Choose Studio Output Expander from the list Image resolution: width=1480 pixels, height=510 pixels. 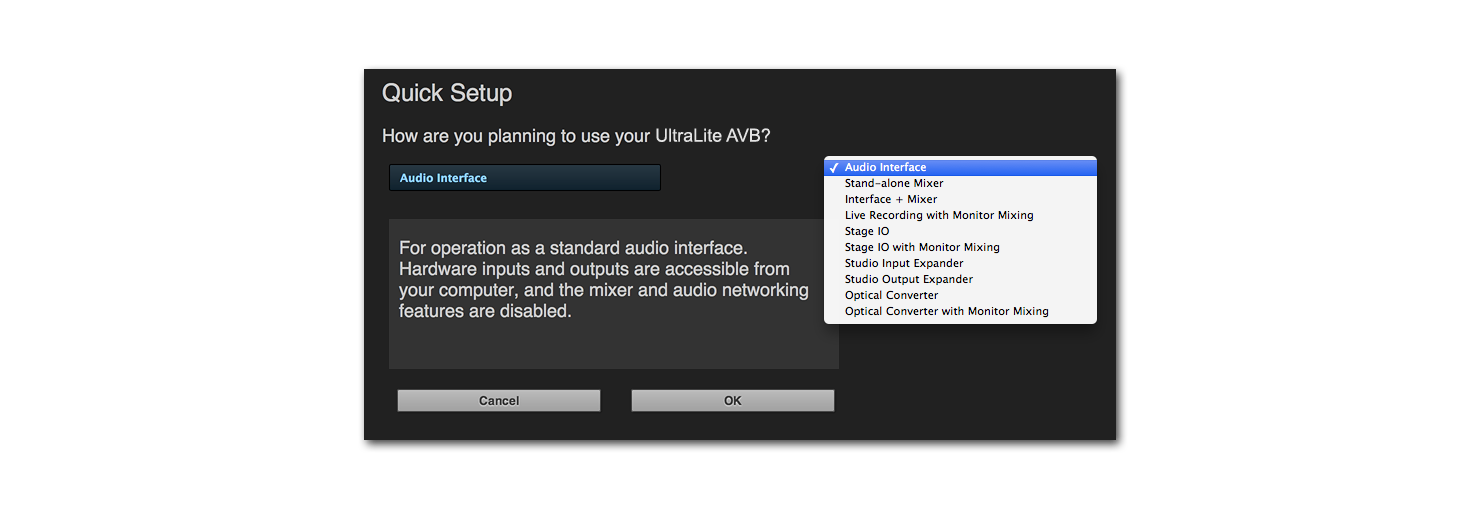[908, 280]
